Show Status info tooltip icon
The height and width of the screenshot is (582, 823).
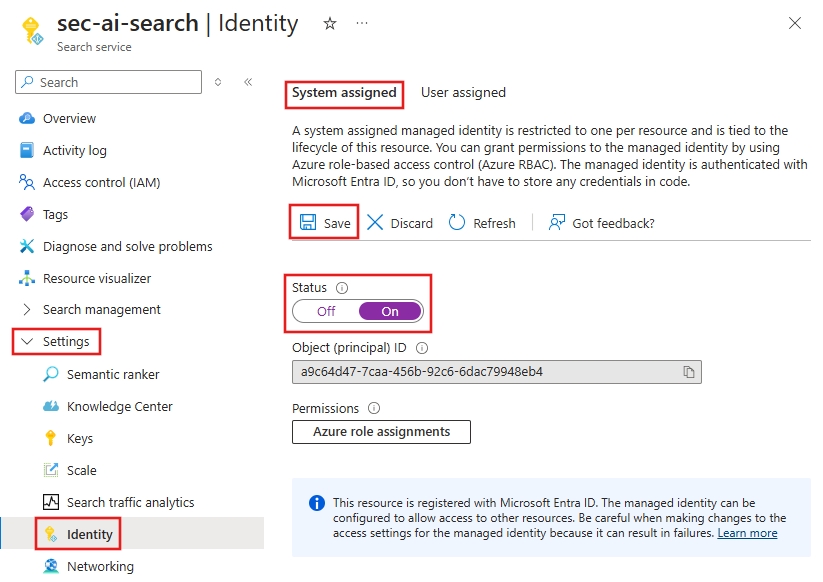point(342,288)
